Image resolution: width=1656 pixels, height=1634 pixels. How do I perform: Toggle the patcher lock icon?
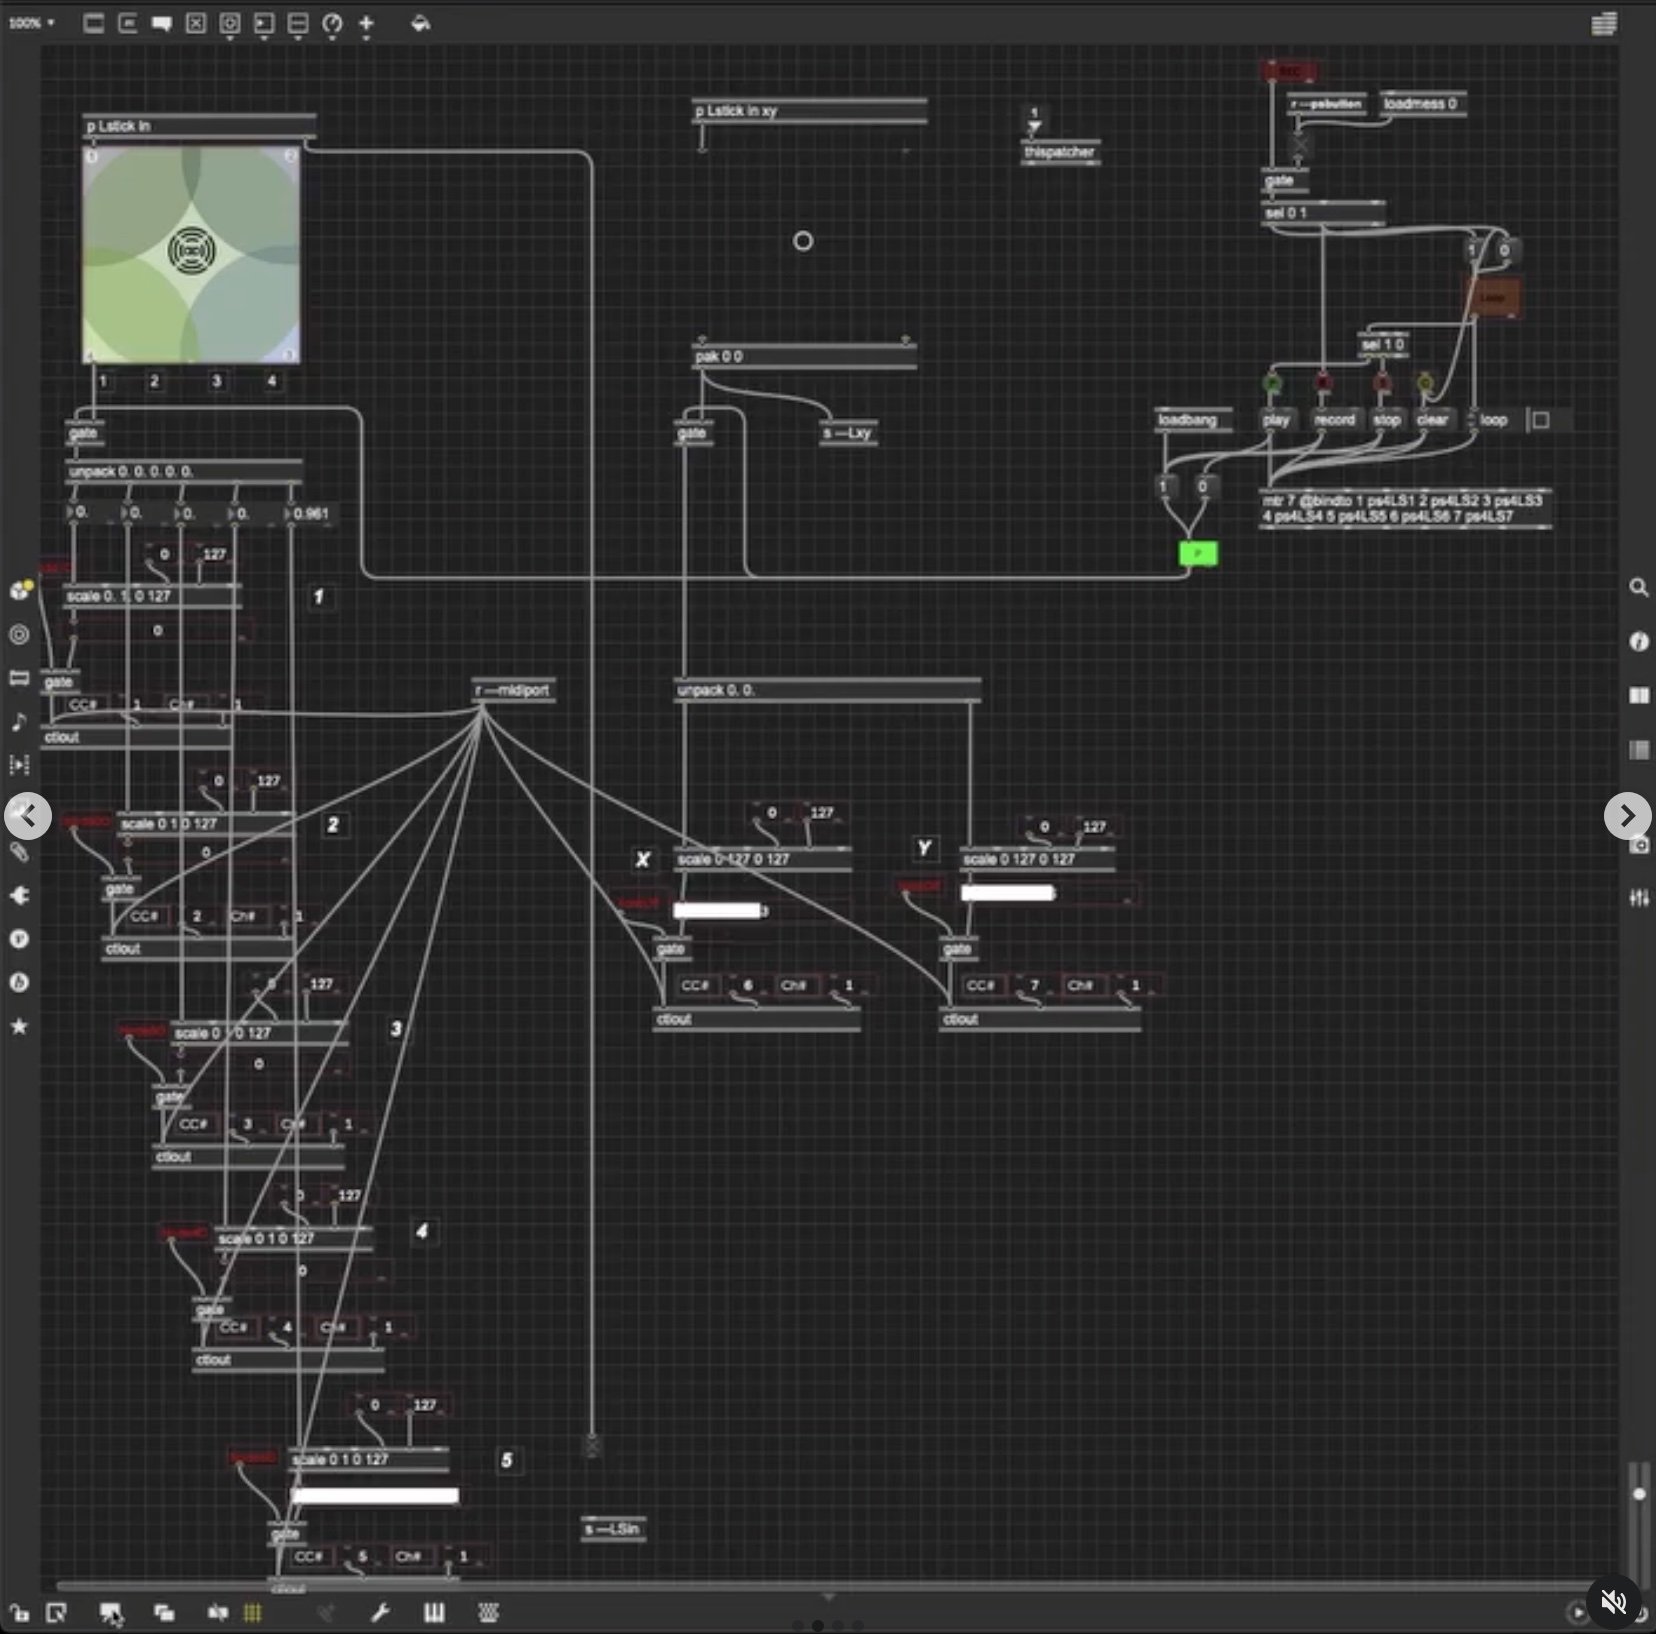19,1612
